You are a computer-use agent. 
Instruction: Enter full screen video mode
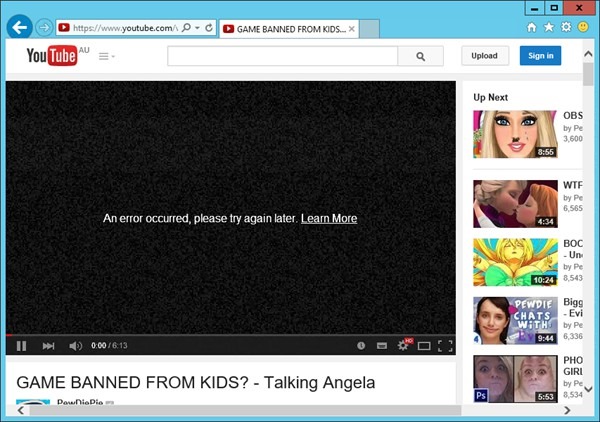(445, 346)
